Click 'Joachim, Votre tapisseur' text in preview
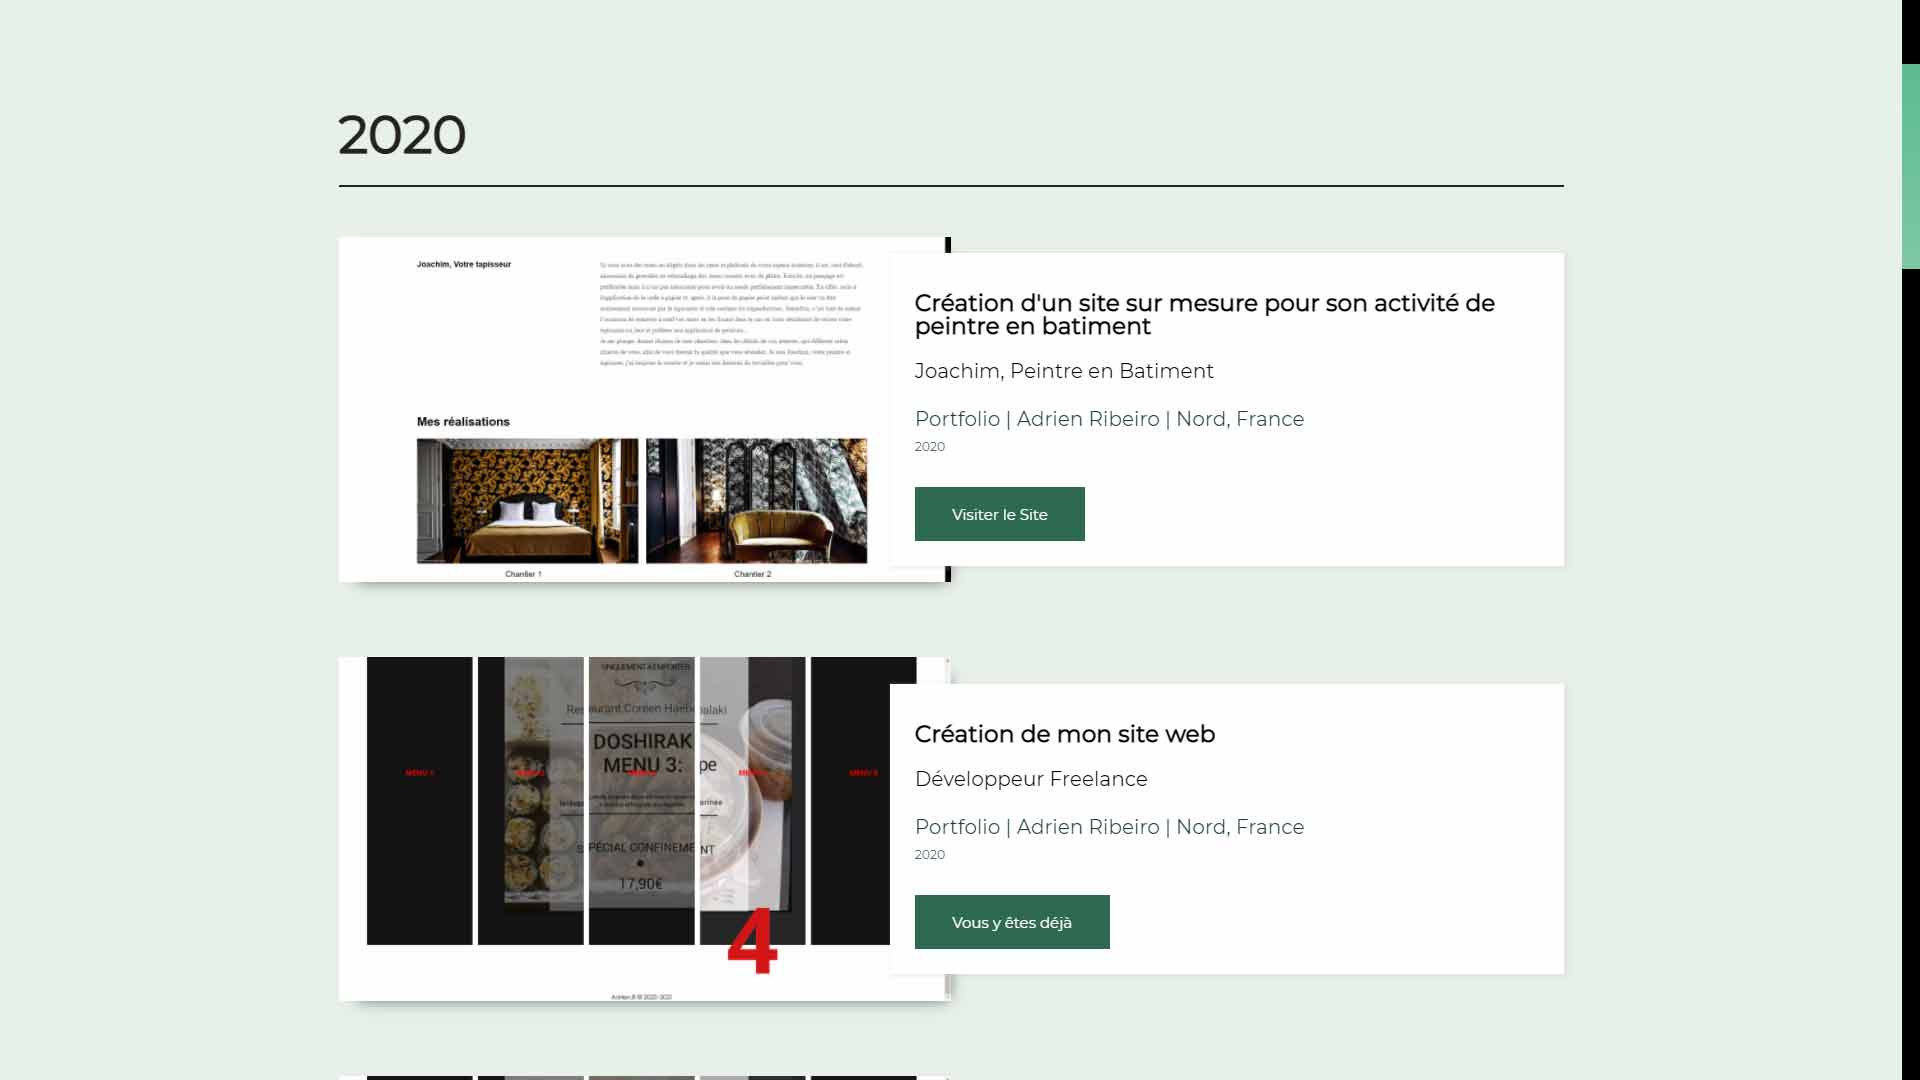The height and width of the screenshot is (1080, 1920). (x=464, y=265)
